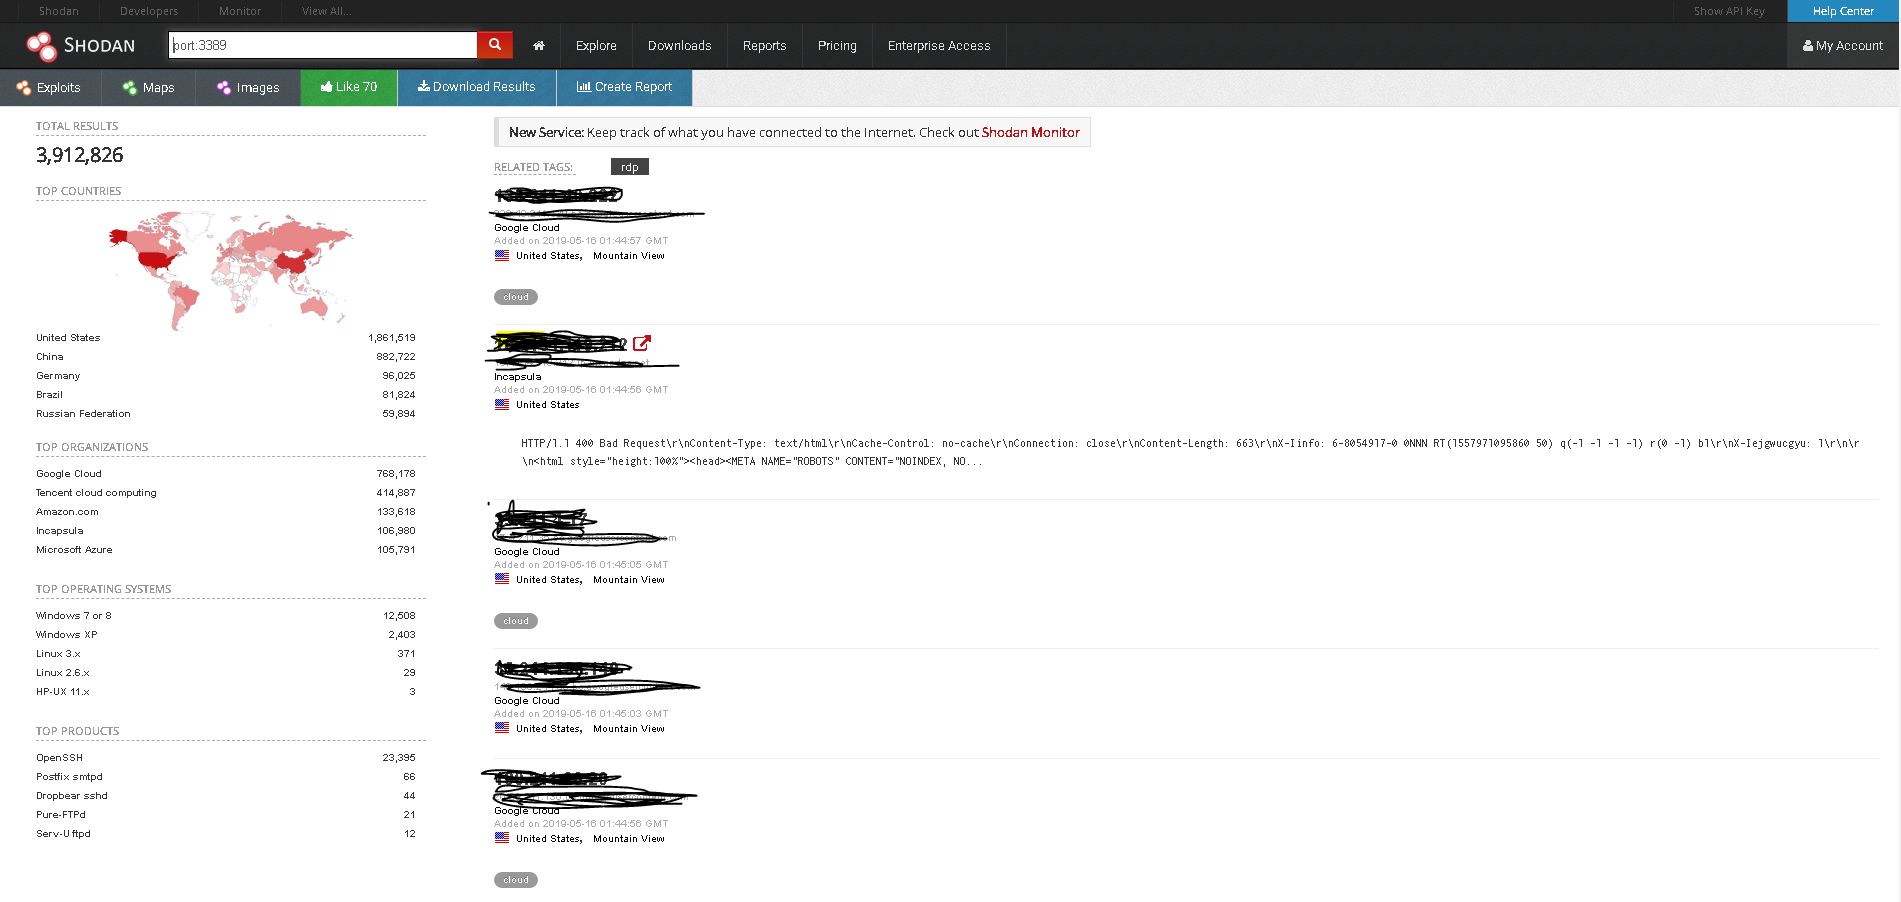Go to the home icon
This screenshot has height=902, width=1901.
(539, 46)
